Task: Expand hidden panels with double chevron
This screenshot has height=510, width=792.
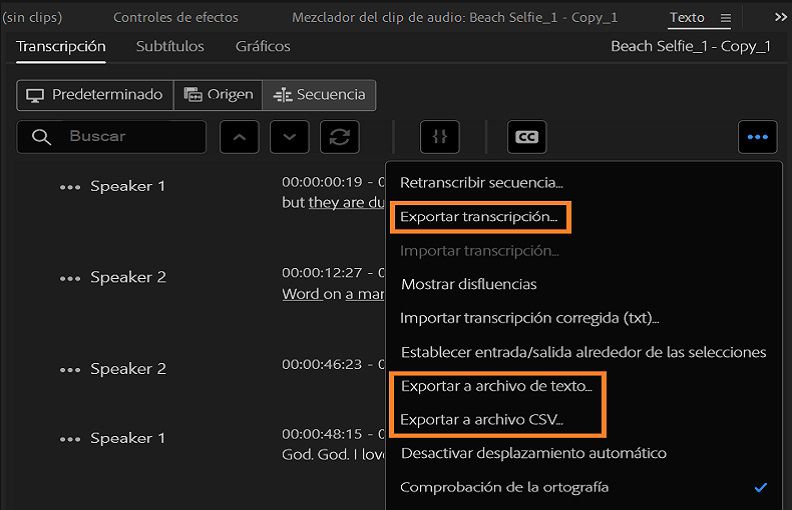Action: [x=780, y=17]
